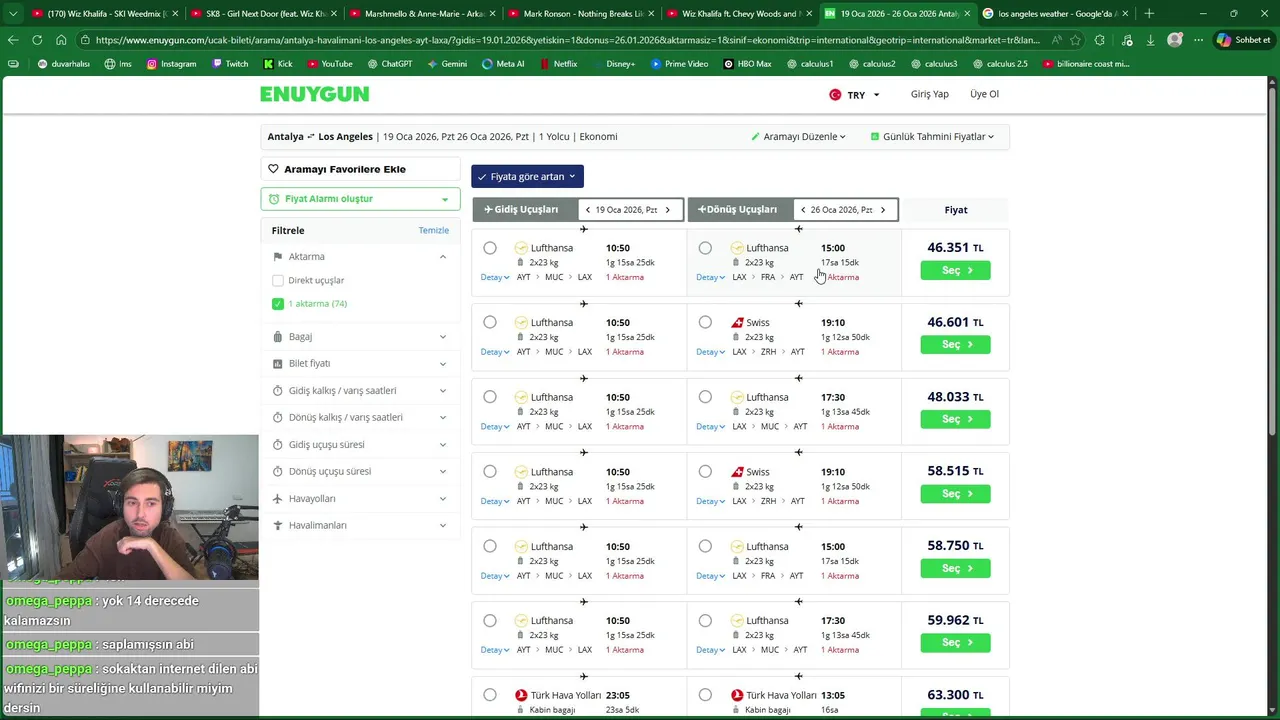Bookmark this page with the star icon
The height and width of the screenshot is (720, 1280).
pos(1075,40)
